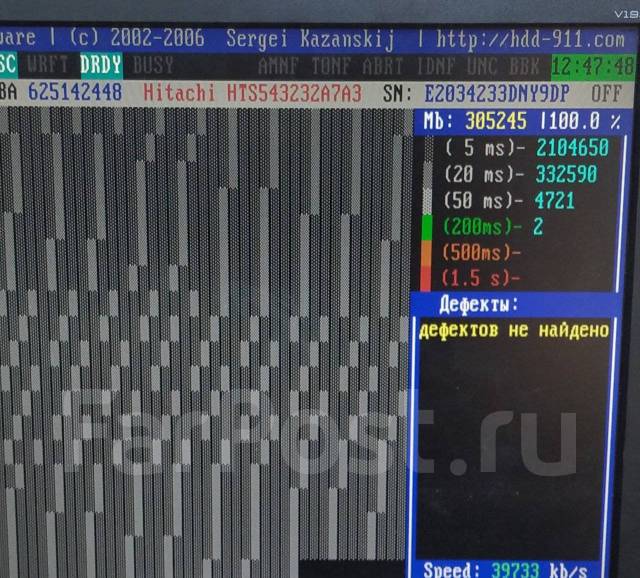Screen dimensions: 640x578
Task: Click the ABRT error indicator
Action: tap(381, 67)
